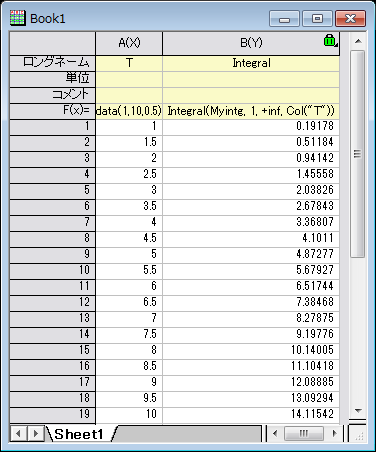Click column A cell with value 3.5

click(x=129, y=207)
